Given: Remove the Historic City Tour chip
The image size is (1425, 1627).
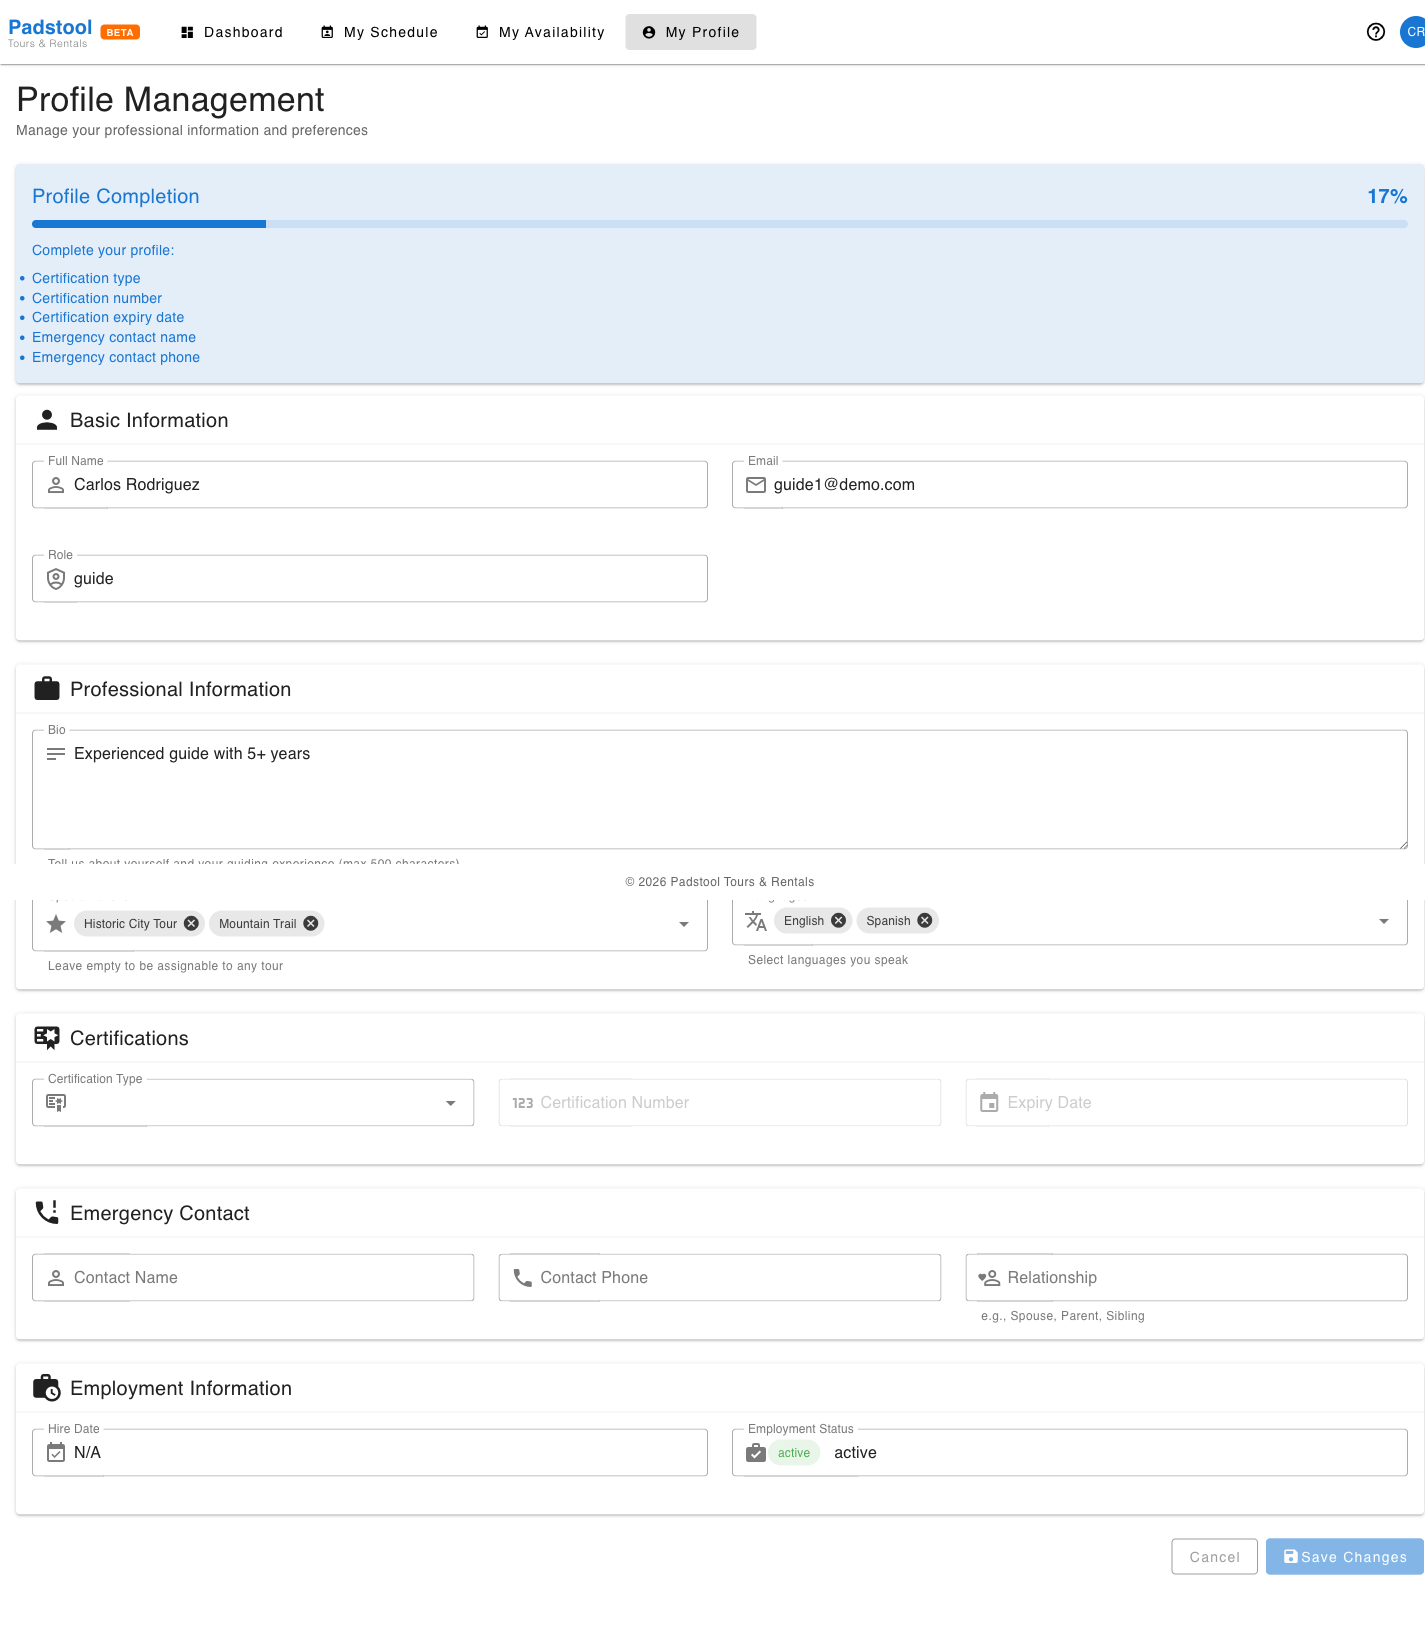Looking at the screenshot, I should 191,924.
